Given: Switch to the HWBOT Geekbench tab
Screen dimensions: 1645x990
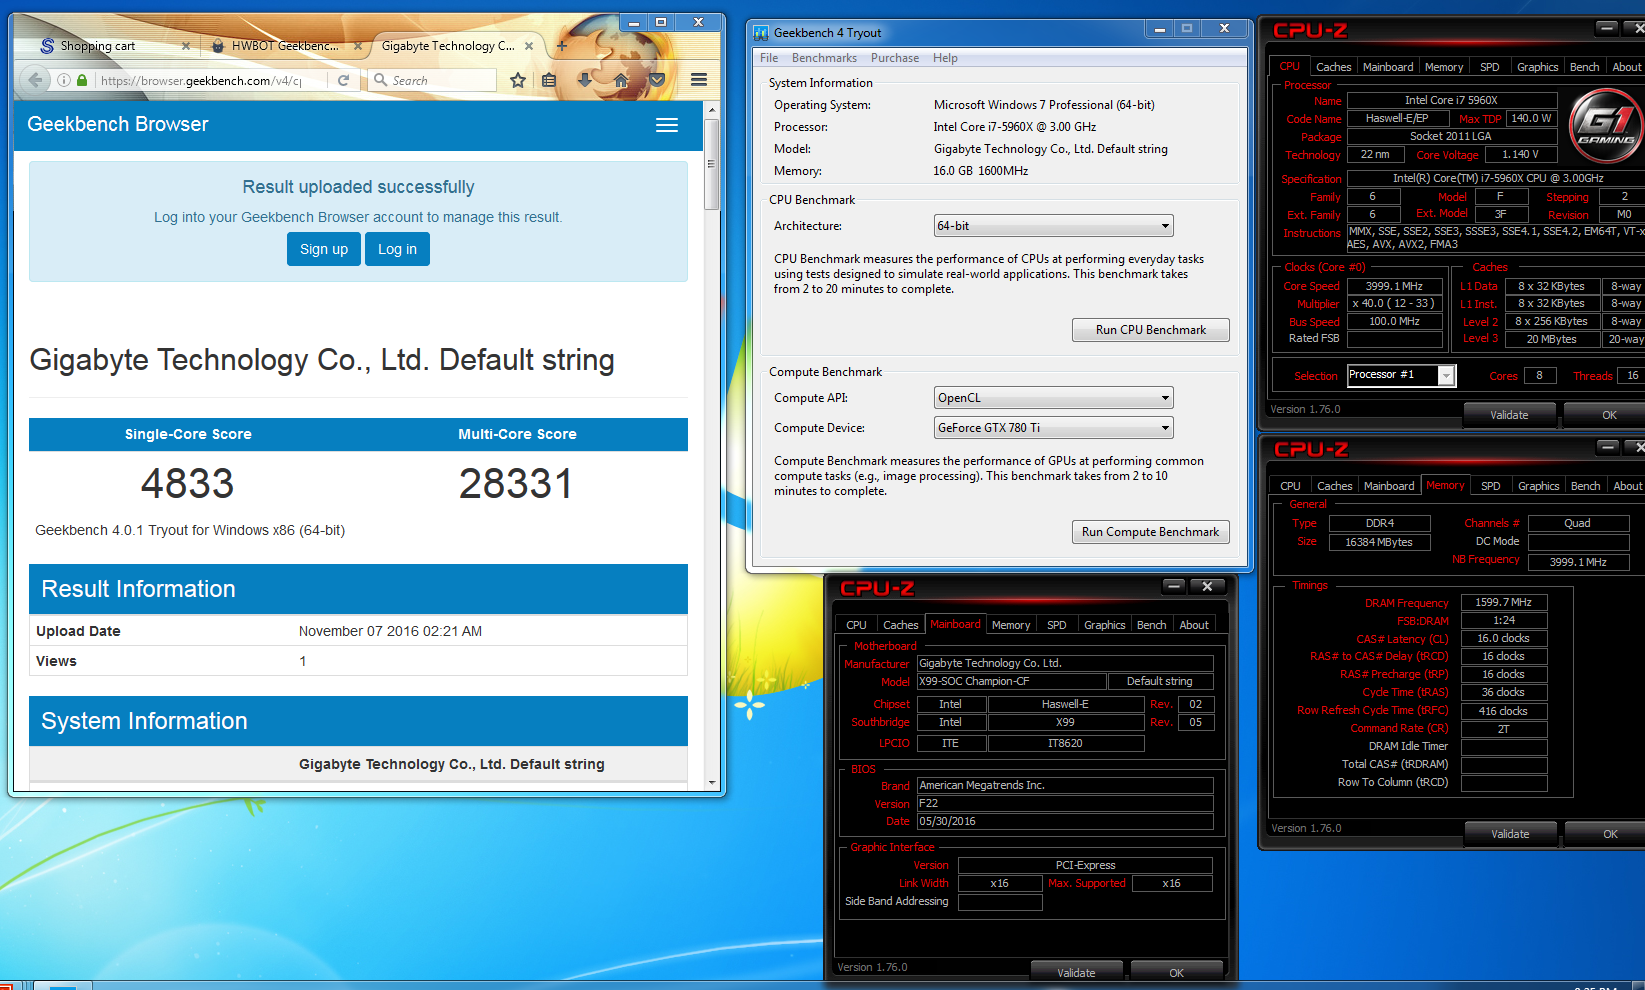Looking at the screenshot, I should (285, 46).
